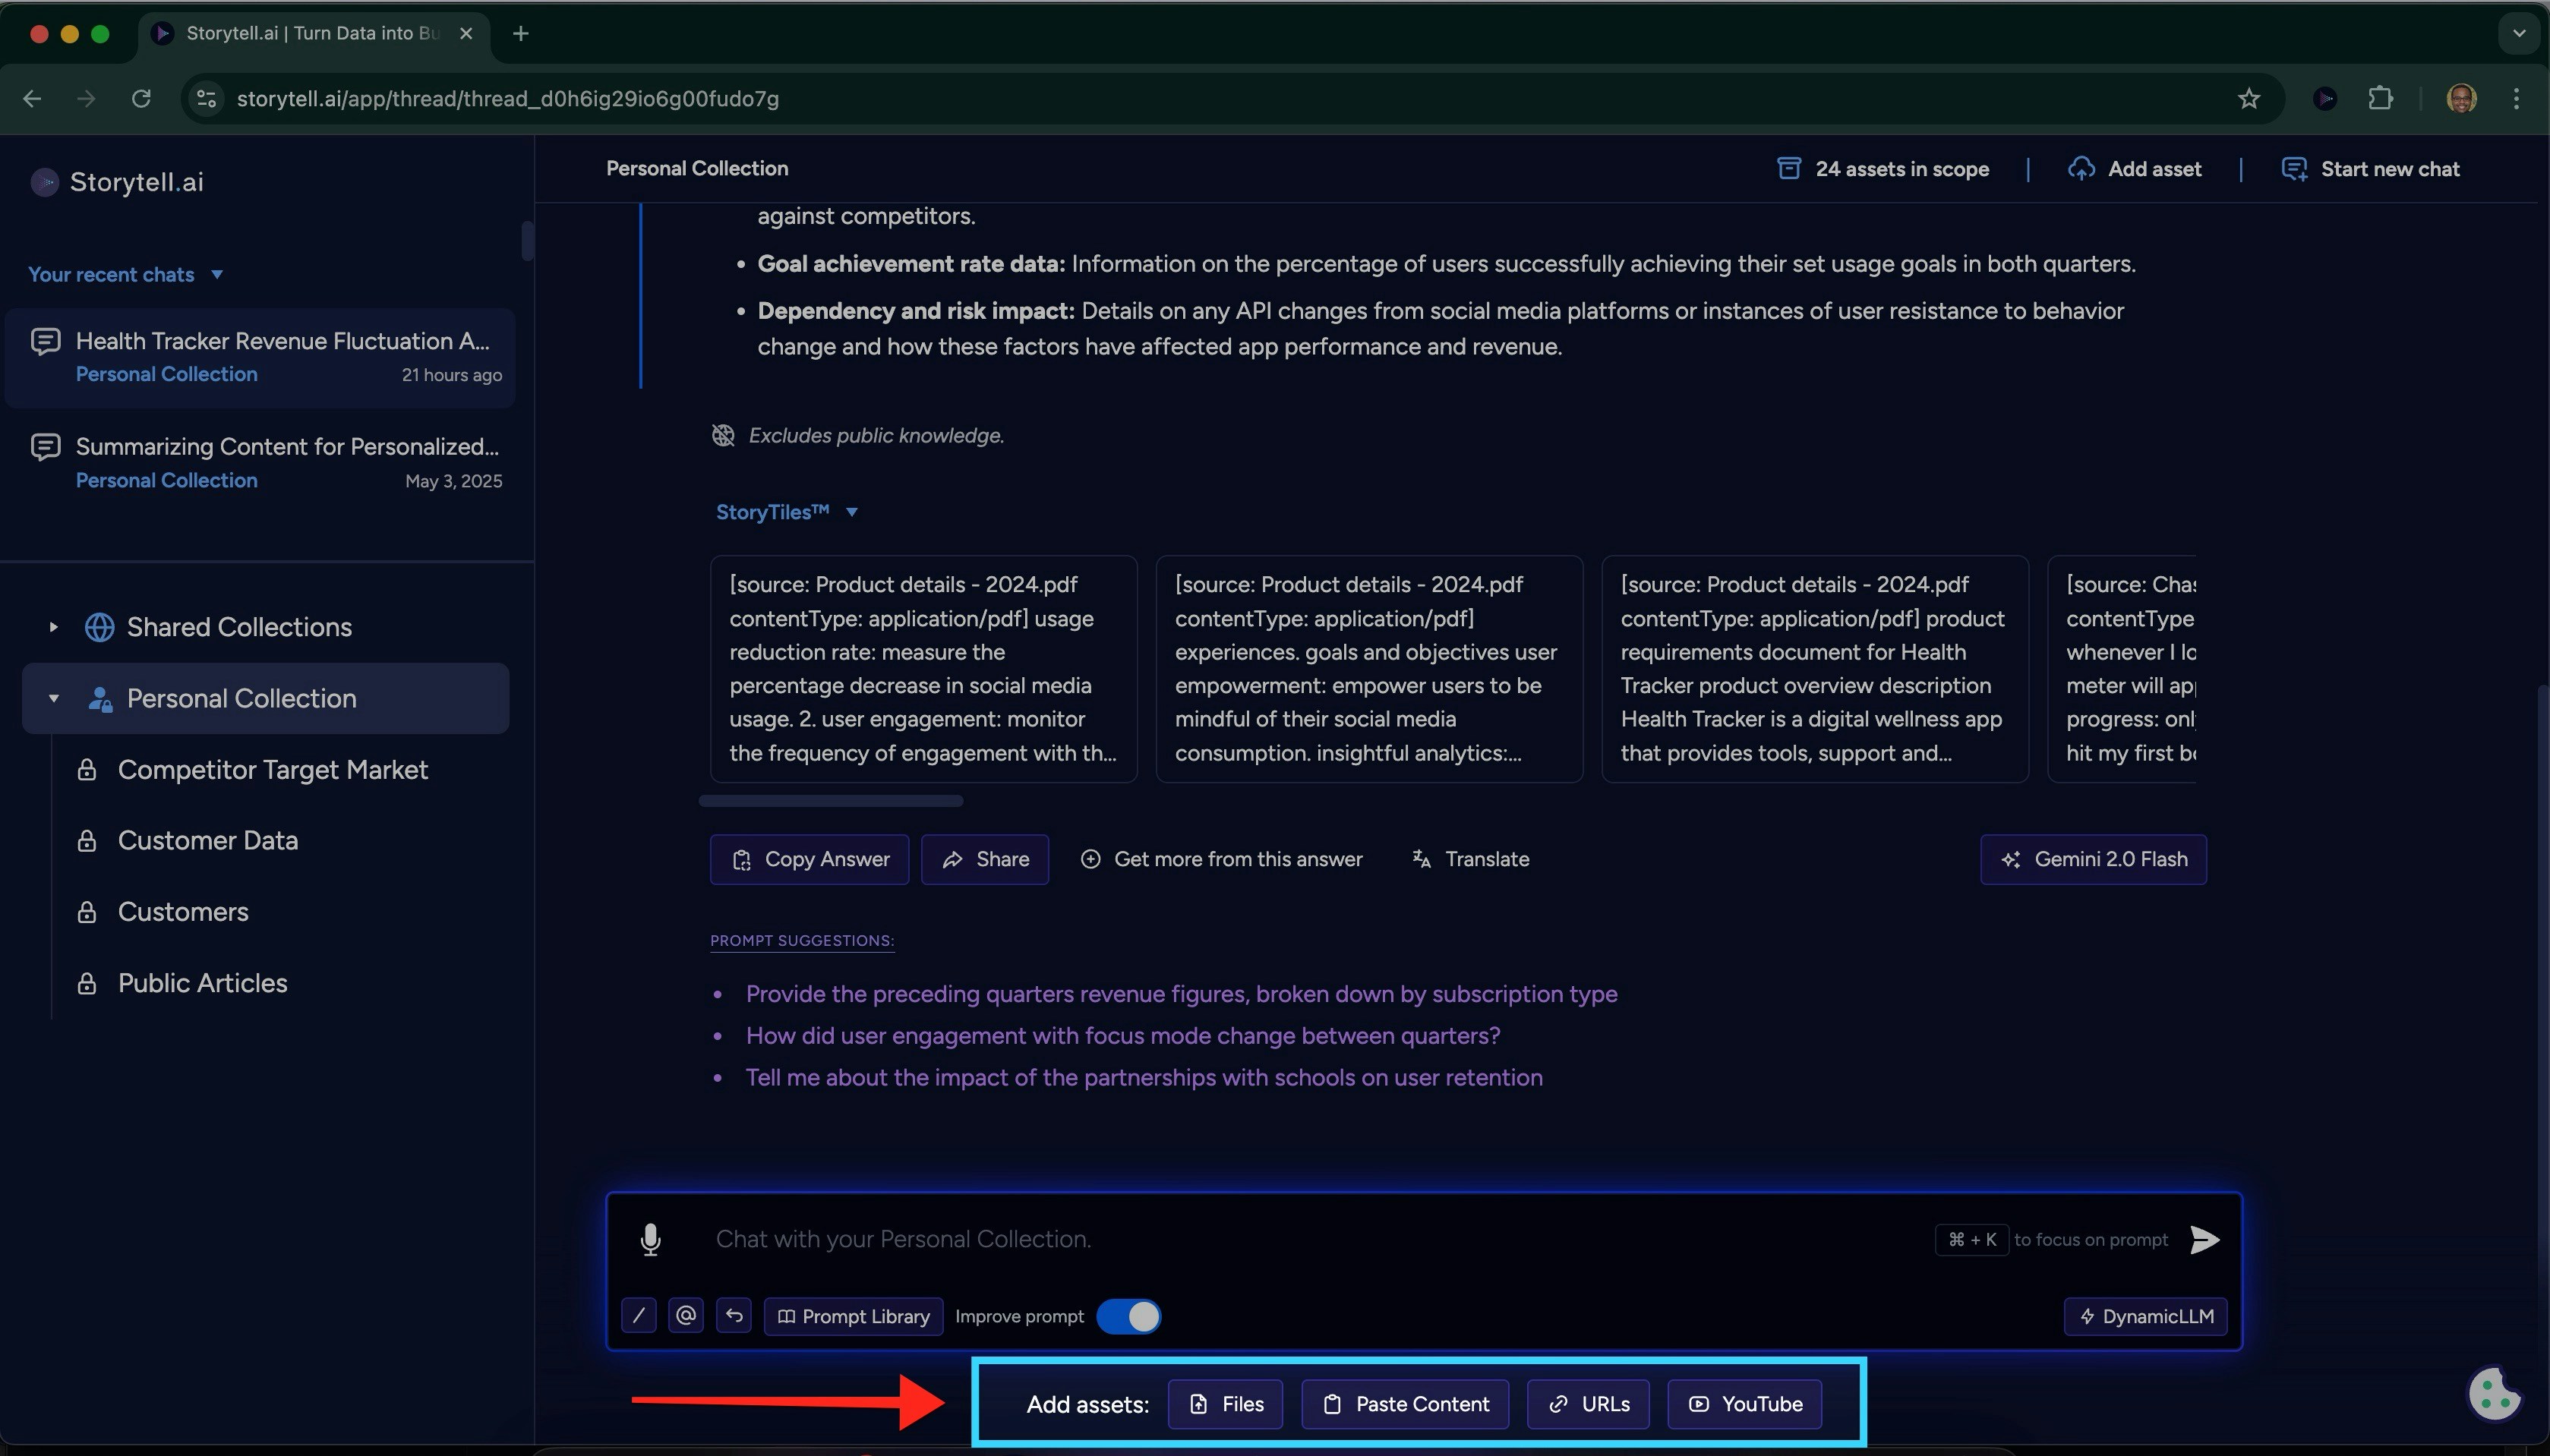Click the @ mention icon
The width and height of the screenshot is (2550, 1456).
686,1316
